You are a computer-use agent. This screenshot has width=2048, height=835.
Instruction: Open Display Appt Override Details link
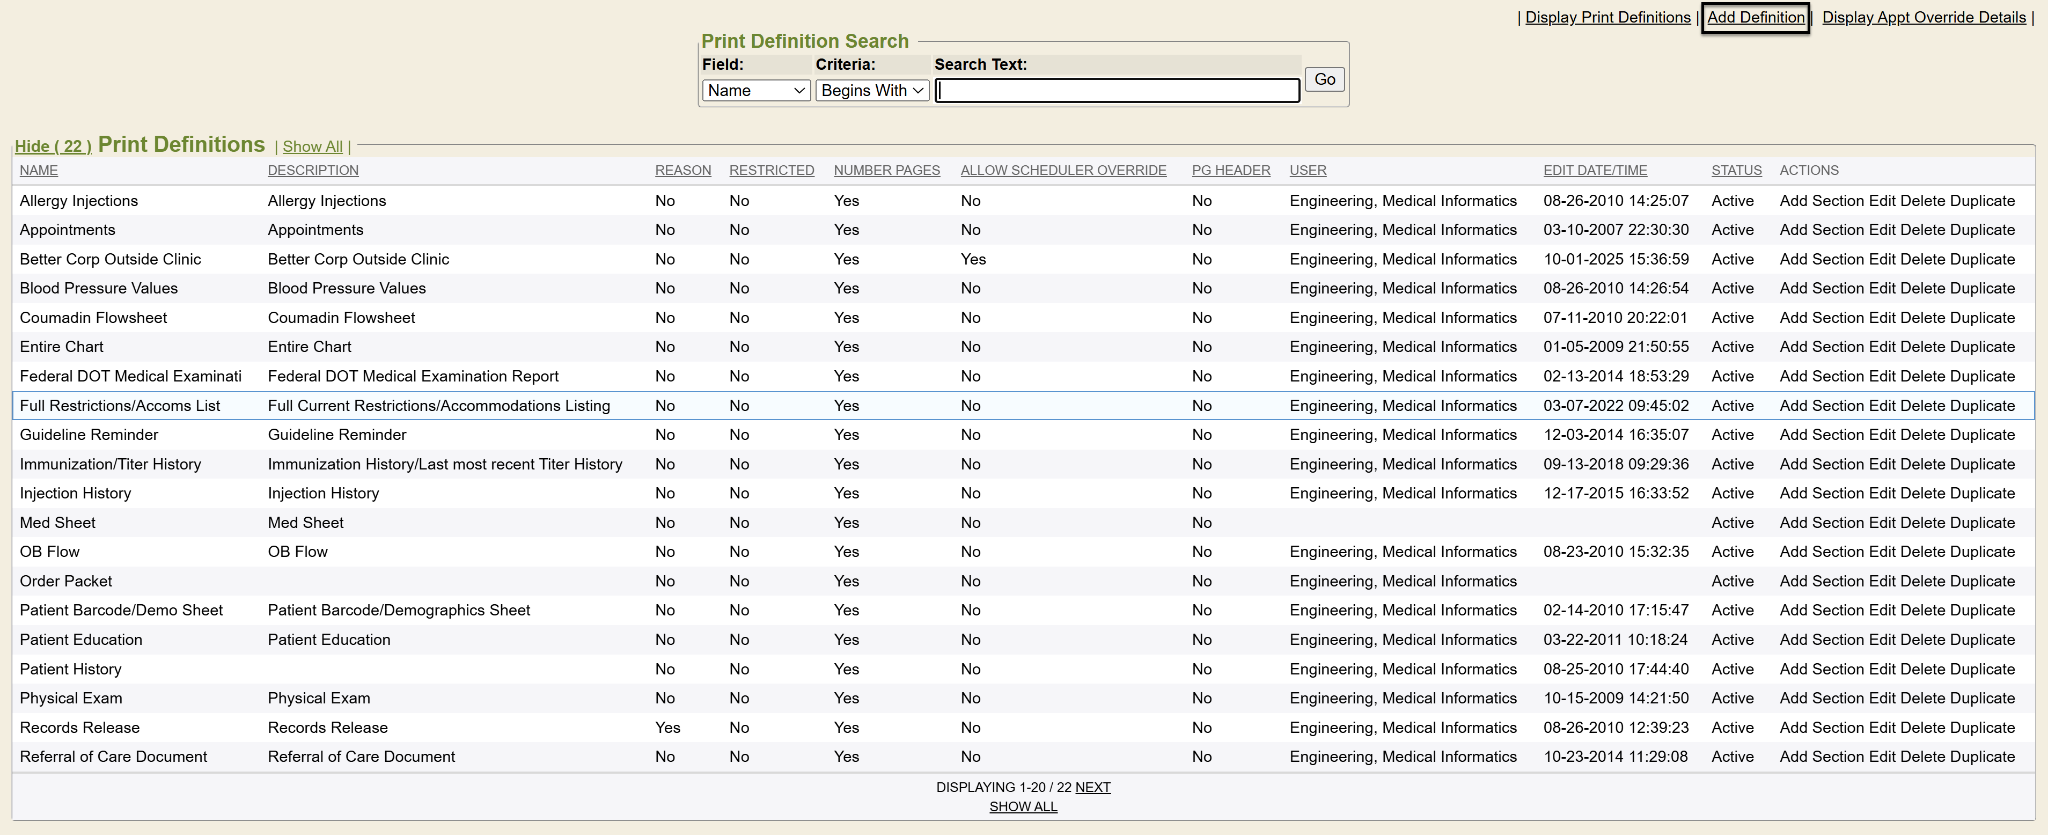point(1923,18)
